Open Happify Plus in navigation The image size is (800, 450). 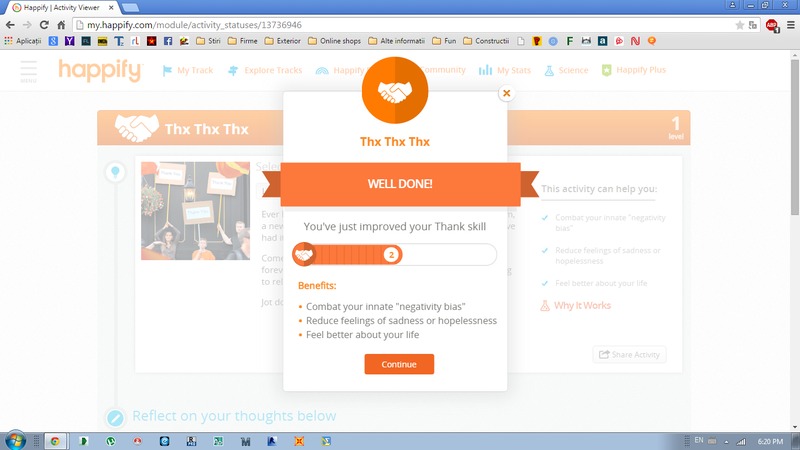click(634, 70)
